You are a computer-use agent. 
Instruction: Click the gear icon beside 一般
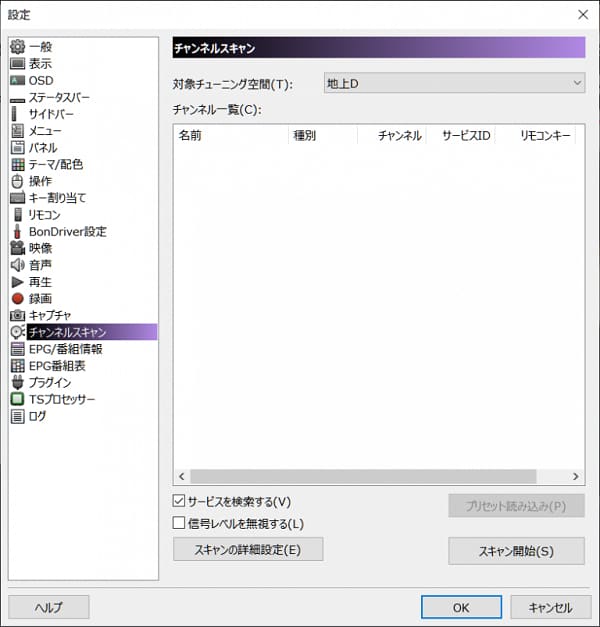(x=17, y=47)
